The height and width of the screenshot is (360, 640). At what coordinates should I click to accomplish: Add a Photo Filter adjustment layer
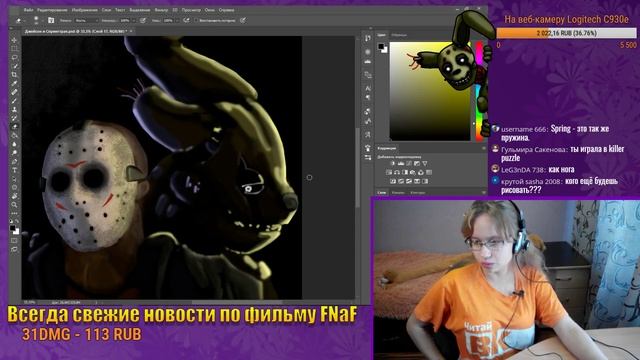tap(413, 172)
